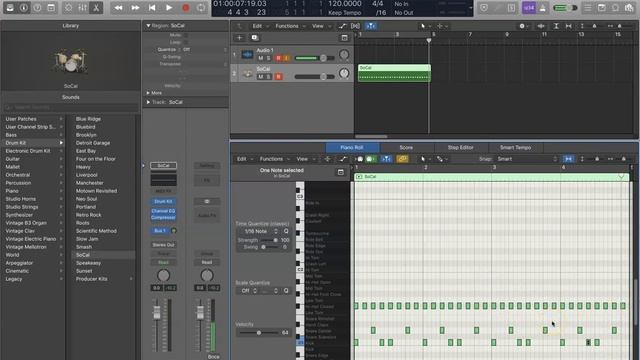640x360 pixels.
Task: Solo the Audio 1 track
Action: (269, 58)
